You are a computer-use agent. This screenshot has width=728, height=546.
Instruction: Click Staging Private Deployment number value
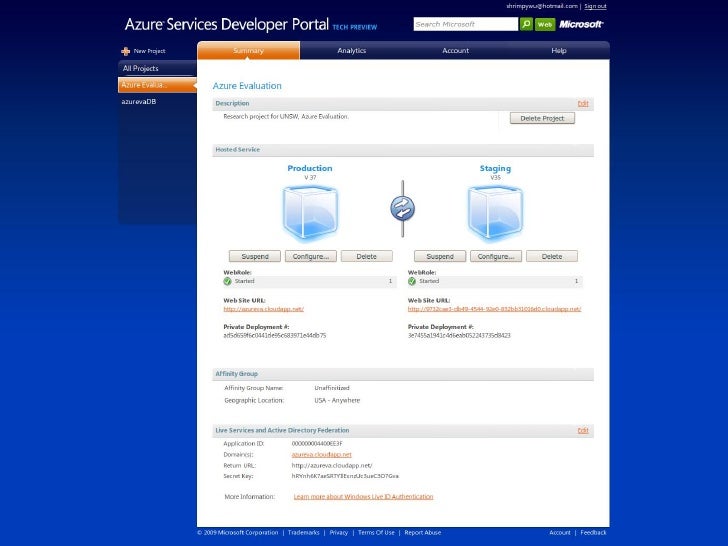(x=459, y=335)
